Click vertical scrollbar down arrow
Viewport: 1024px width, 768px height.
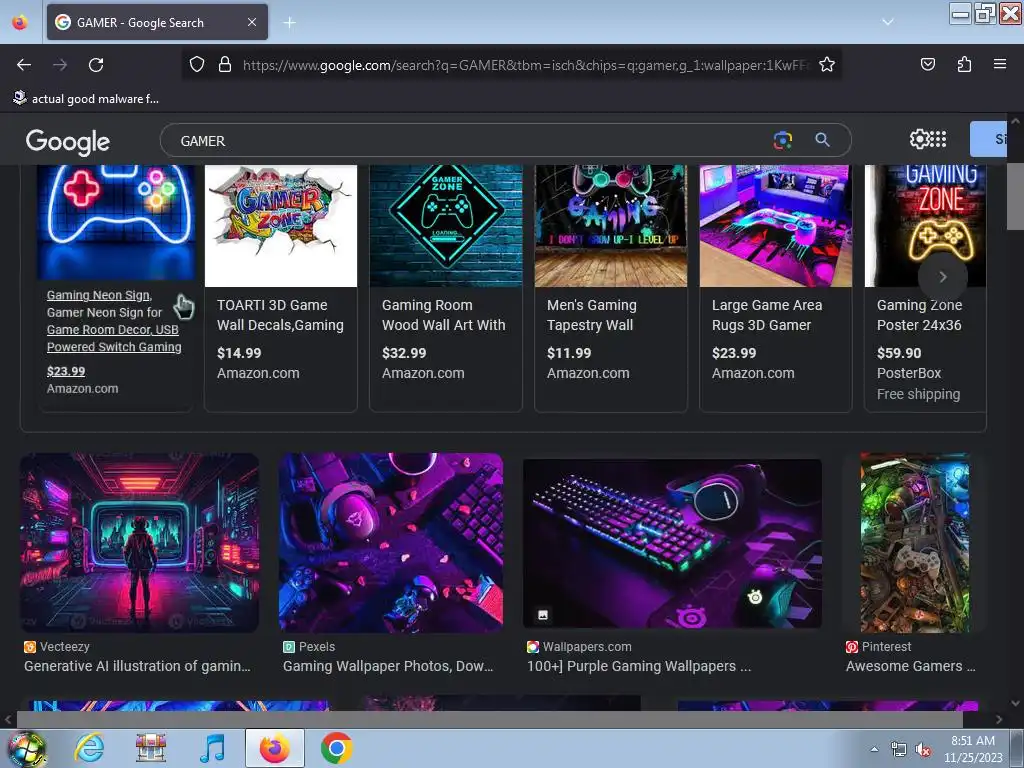pyautogui.click(x=1016, y=703)
